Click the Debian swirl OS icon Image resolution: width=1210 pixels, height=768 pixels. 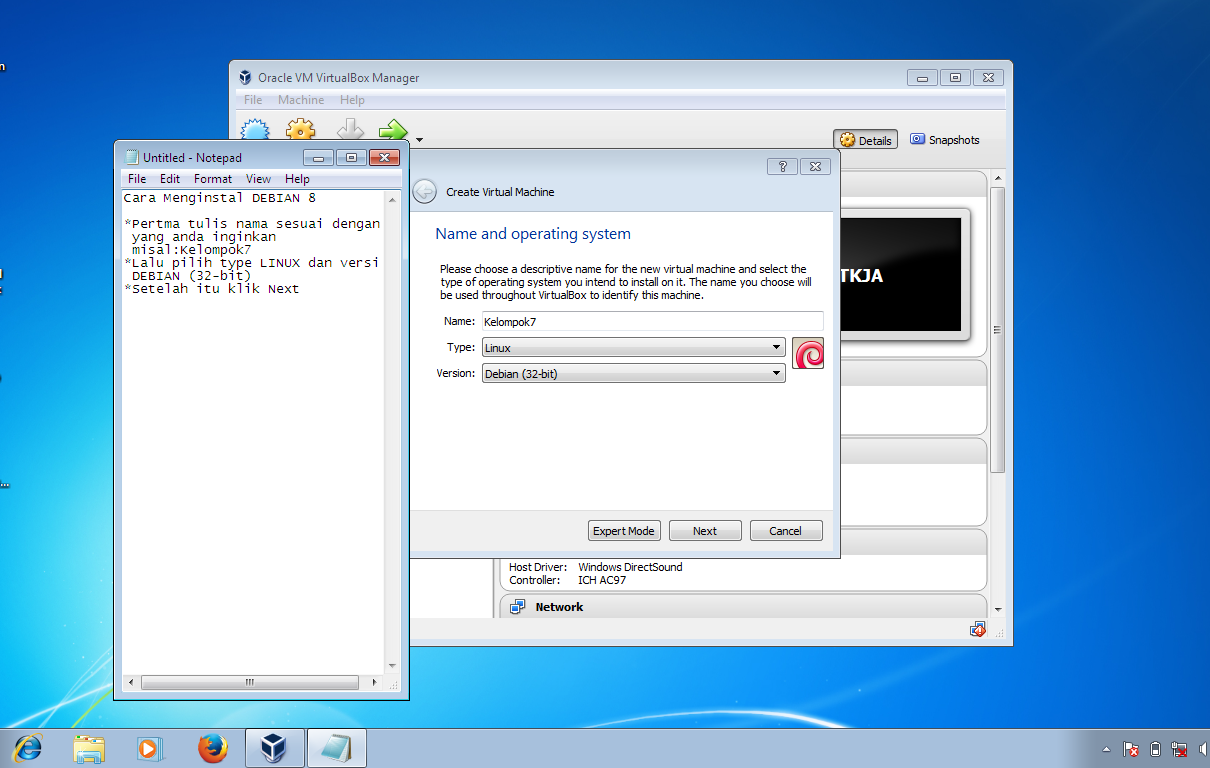click(x=808, y=353)
